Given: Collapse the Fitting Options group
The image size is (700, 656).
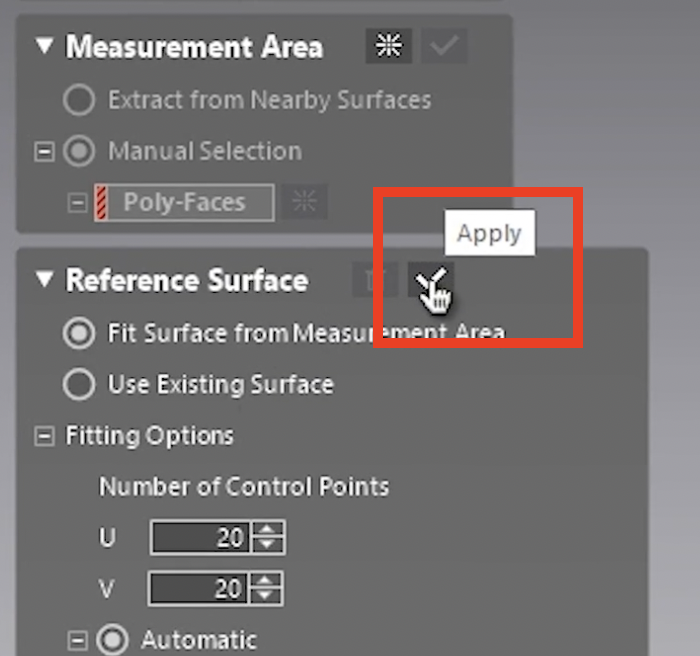Looking at the screenshot, I should click(44, 436).
